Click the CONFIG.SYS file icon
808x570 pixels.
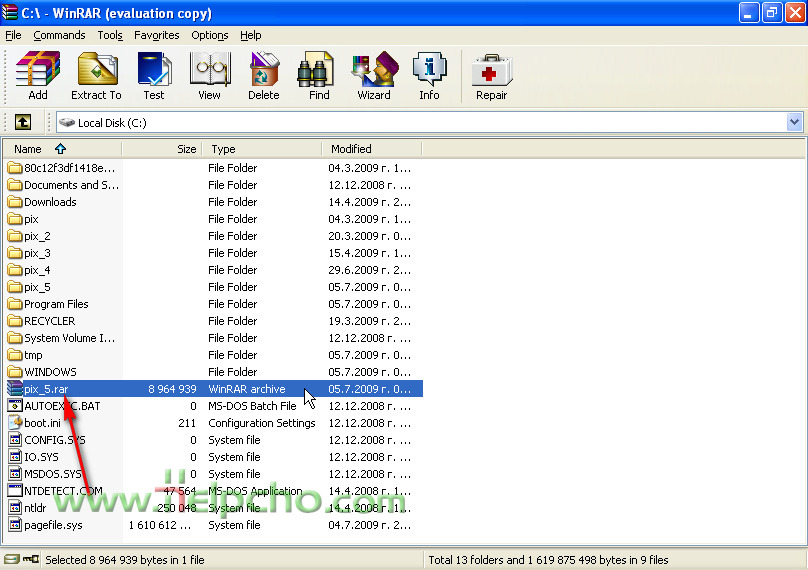click(15, 440)
